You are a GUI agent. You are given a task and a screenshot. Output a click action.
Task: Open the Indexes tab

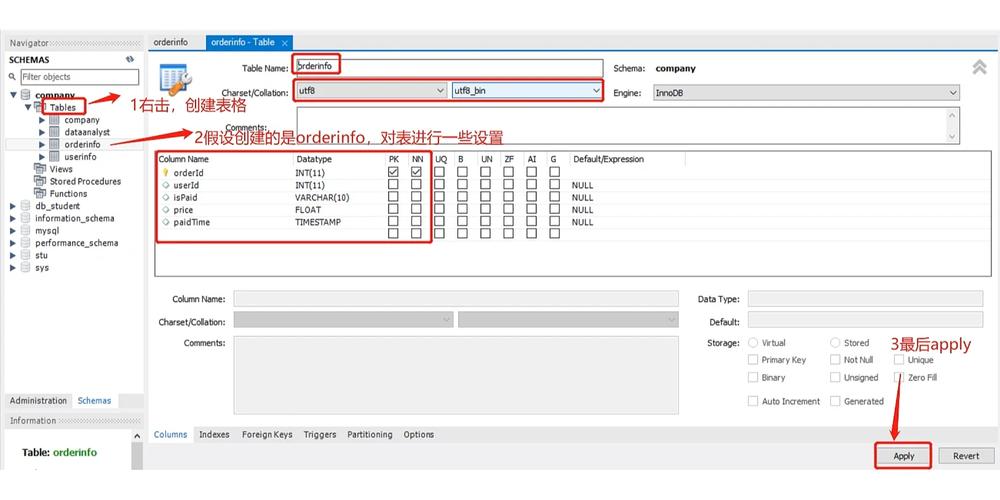pyautogui.click(x=214, y=435)
